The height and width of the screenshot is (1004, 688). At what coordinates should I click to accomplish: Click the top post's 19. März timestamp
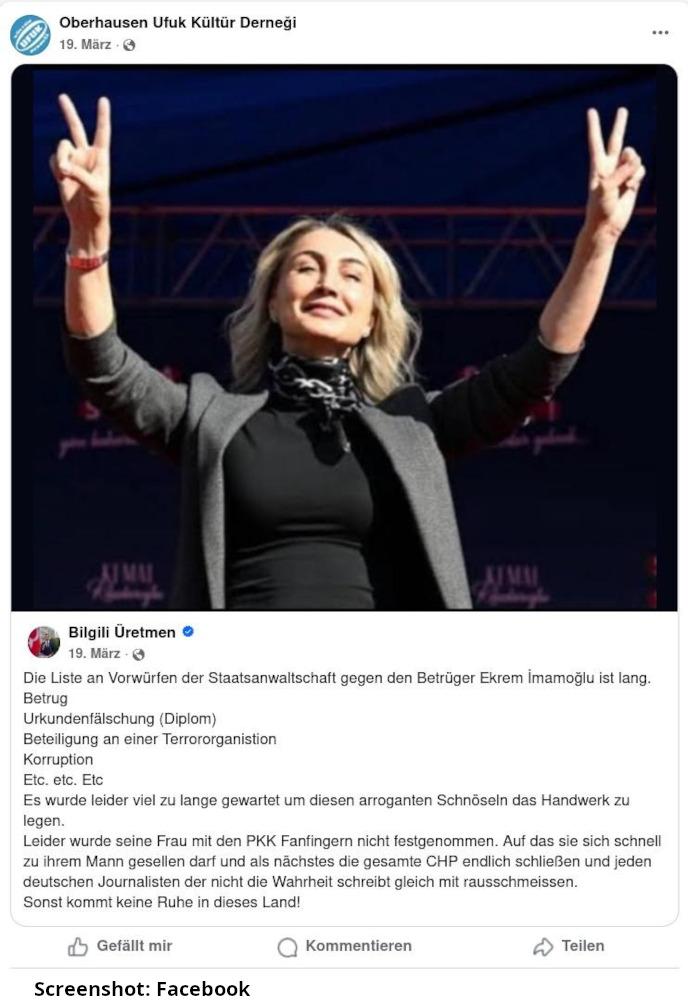85,45
